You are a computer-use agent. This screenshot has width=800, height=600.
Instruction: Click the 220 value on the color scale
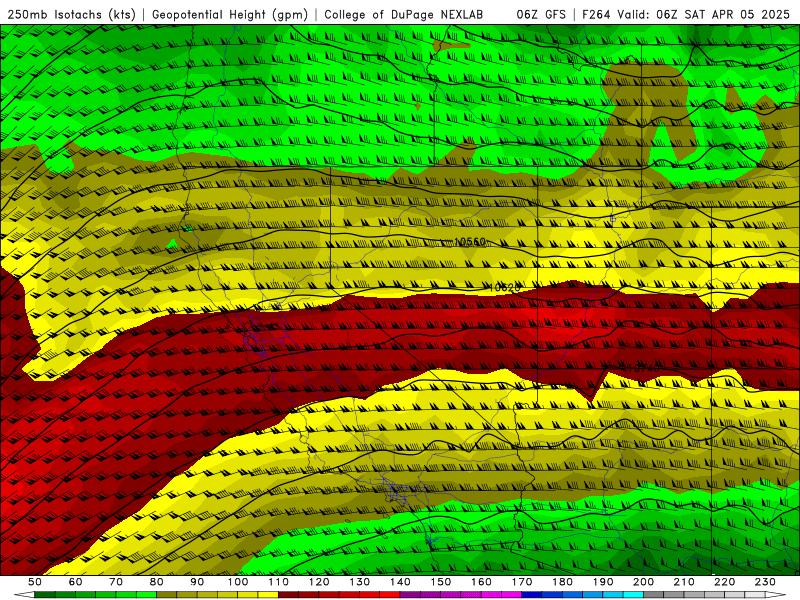(724, 582)
